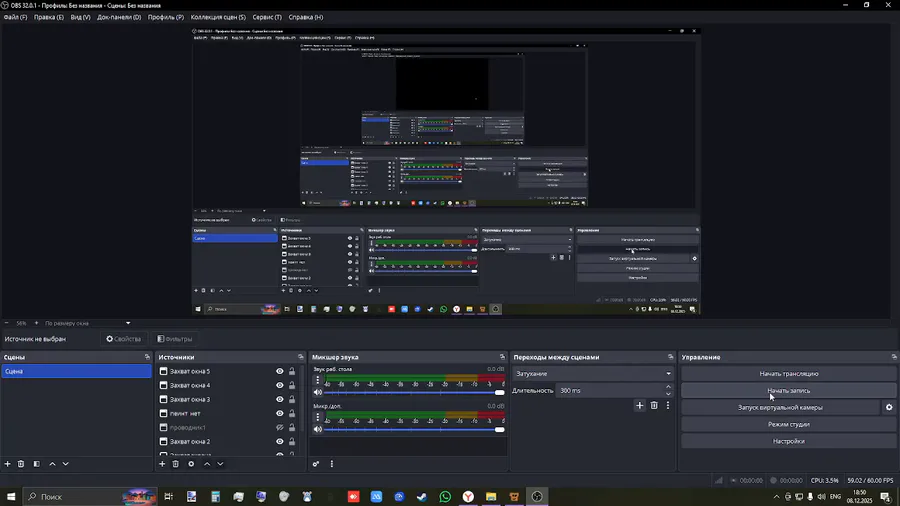Click the Режим студии button
Image resolution: width=900 pixels, height=506 pixels.
point(788,424)
